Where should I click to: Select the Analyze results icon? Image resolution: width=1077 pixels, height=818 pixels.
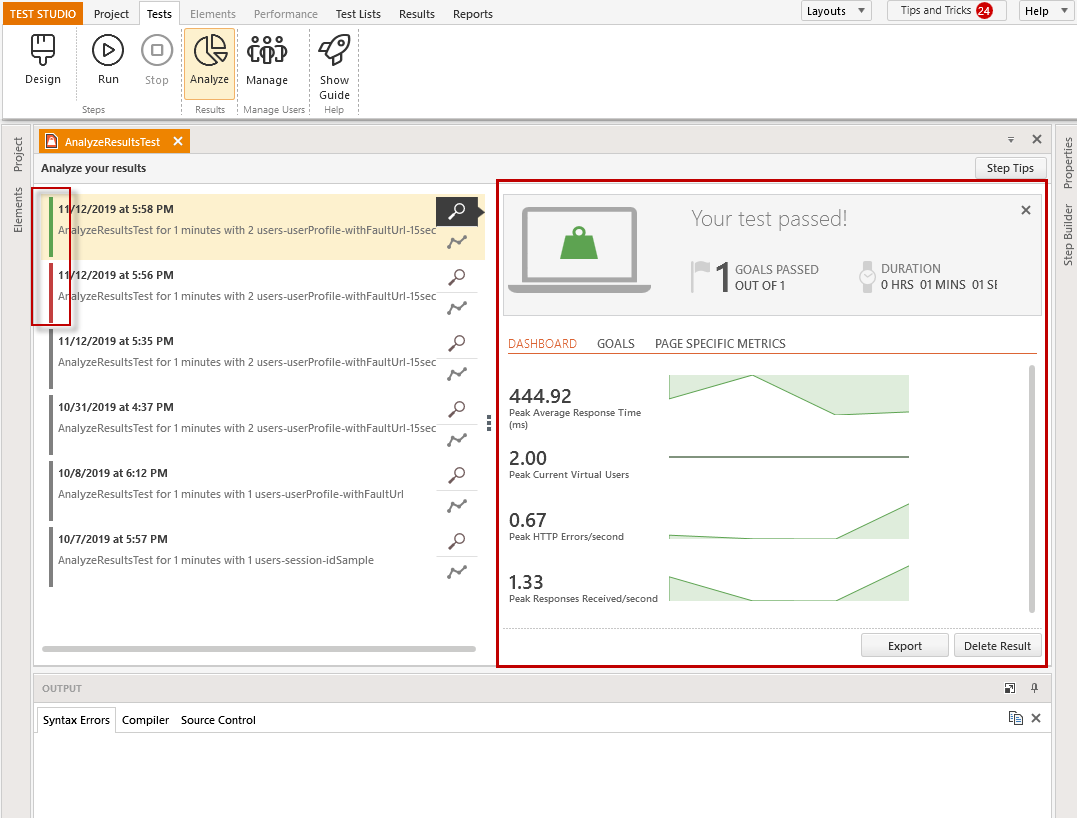click(x=209, y=63)
